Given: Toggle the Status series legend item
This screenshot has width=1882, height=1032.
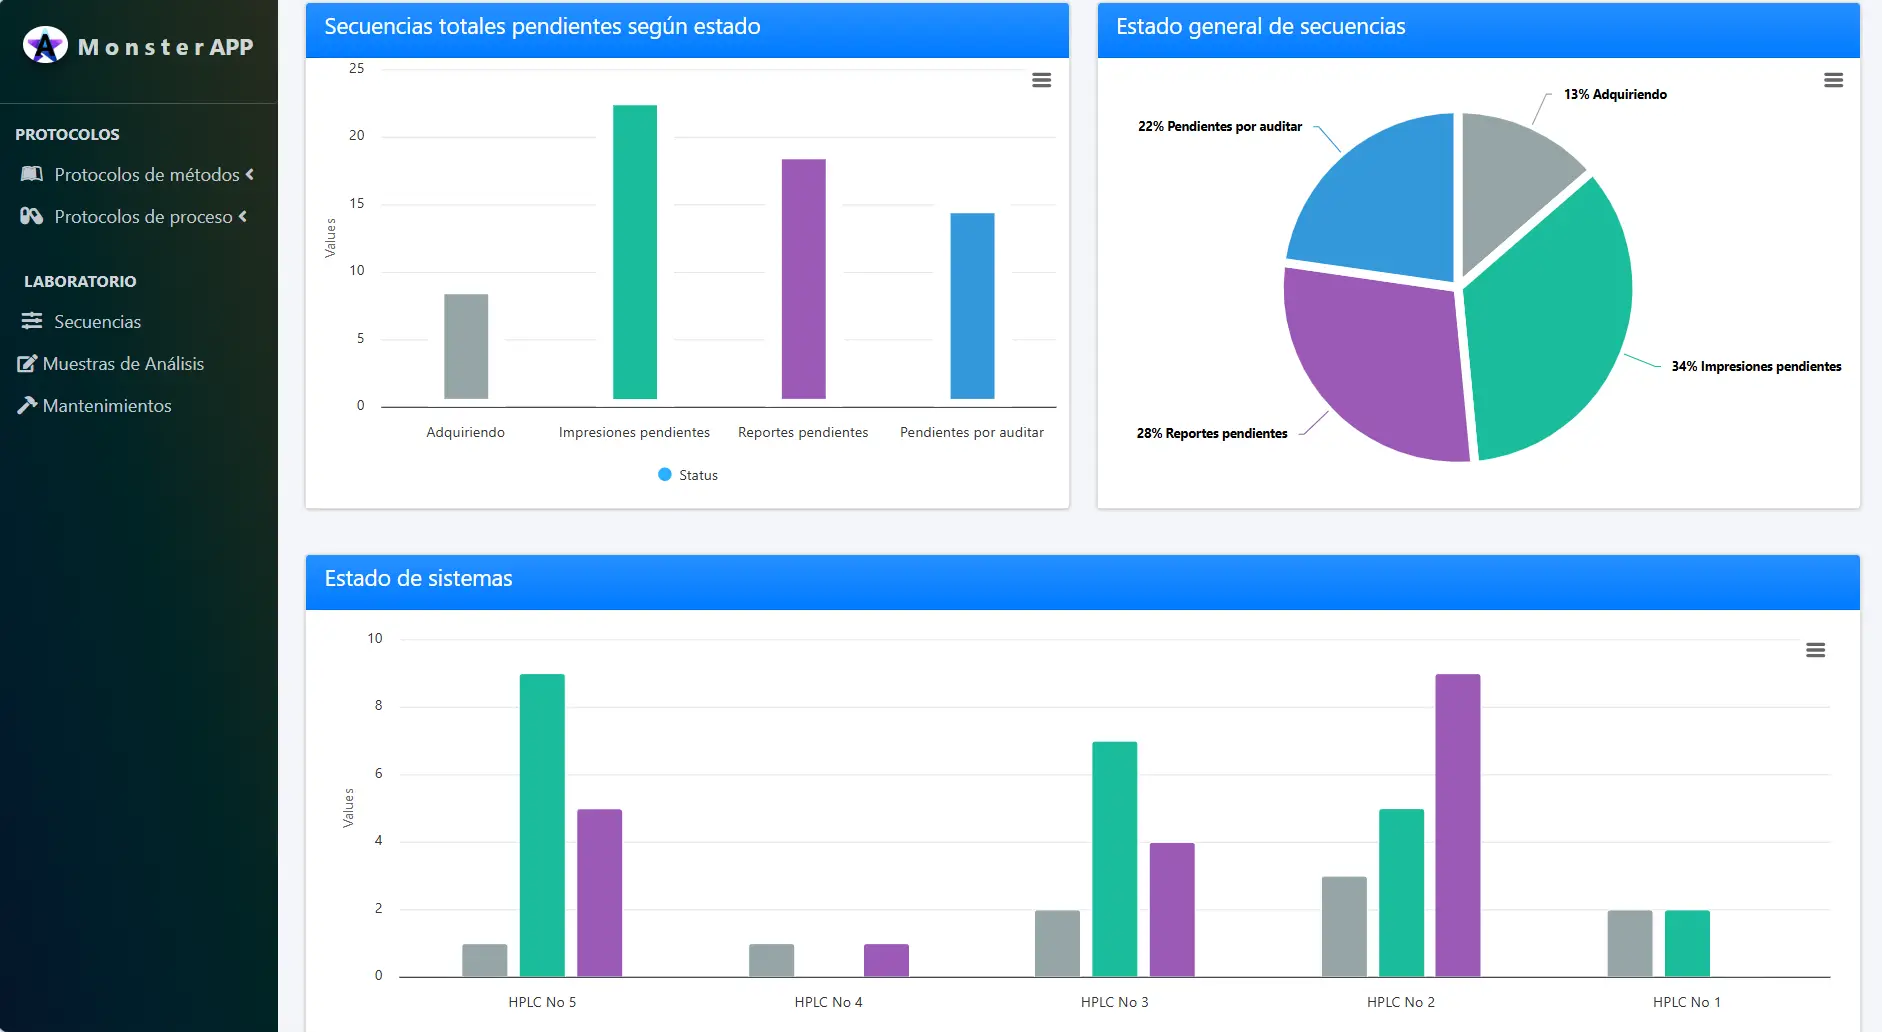Looking at the screenshot, I should tap(688, 475).
